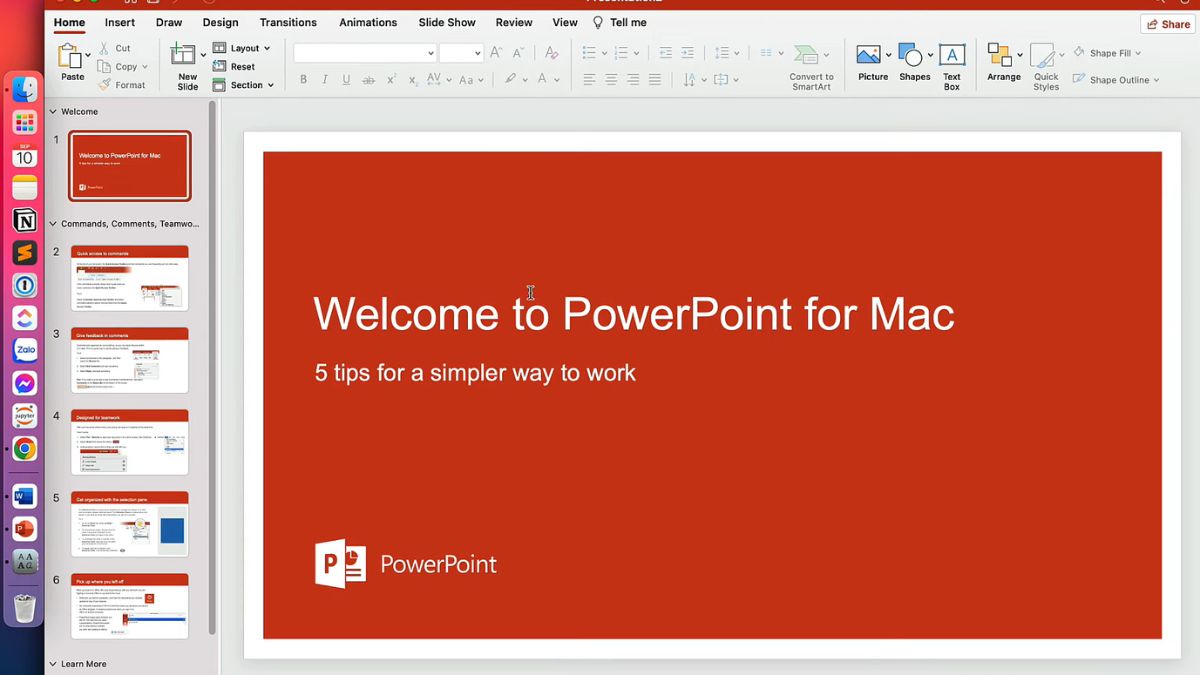Image resolution: width=1200 pixels, height=675 pixels.
Task: Select slide 5 thumbnail about selection pane
Action: point(130,525)
